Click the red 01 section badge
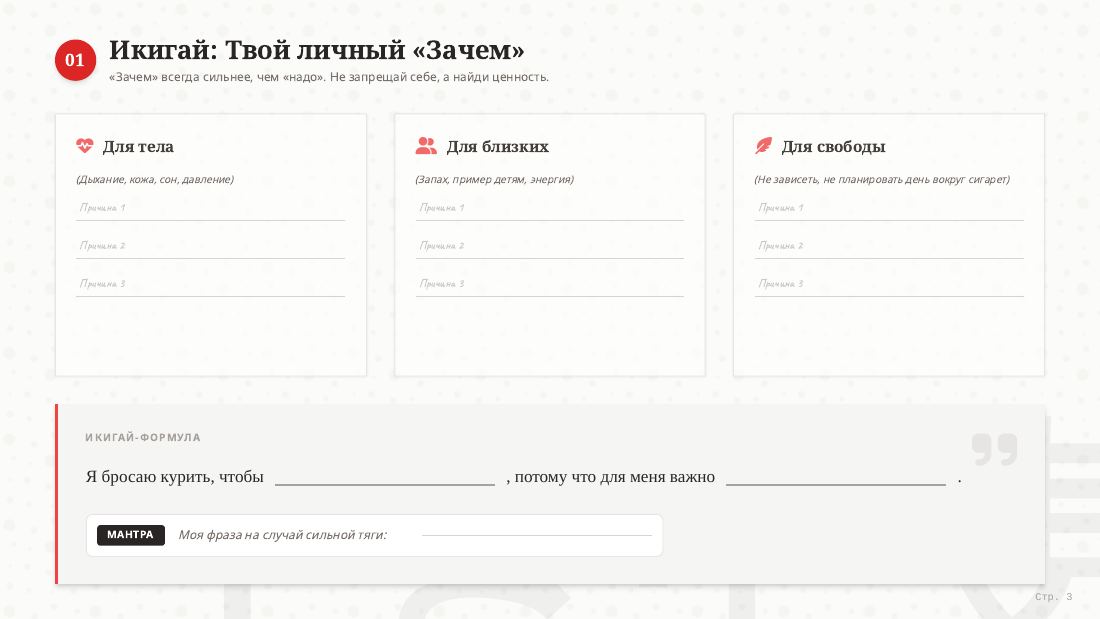The width and height of the screenshot is (1100, 619). [75, 60]
